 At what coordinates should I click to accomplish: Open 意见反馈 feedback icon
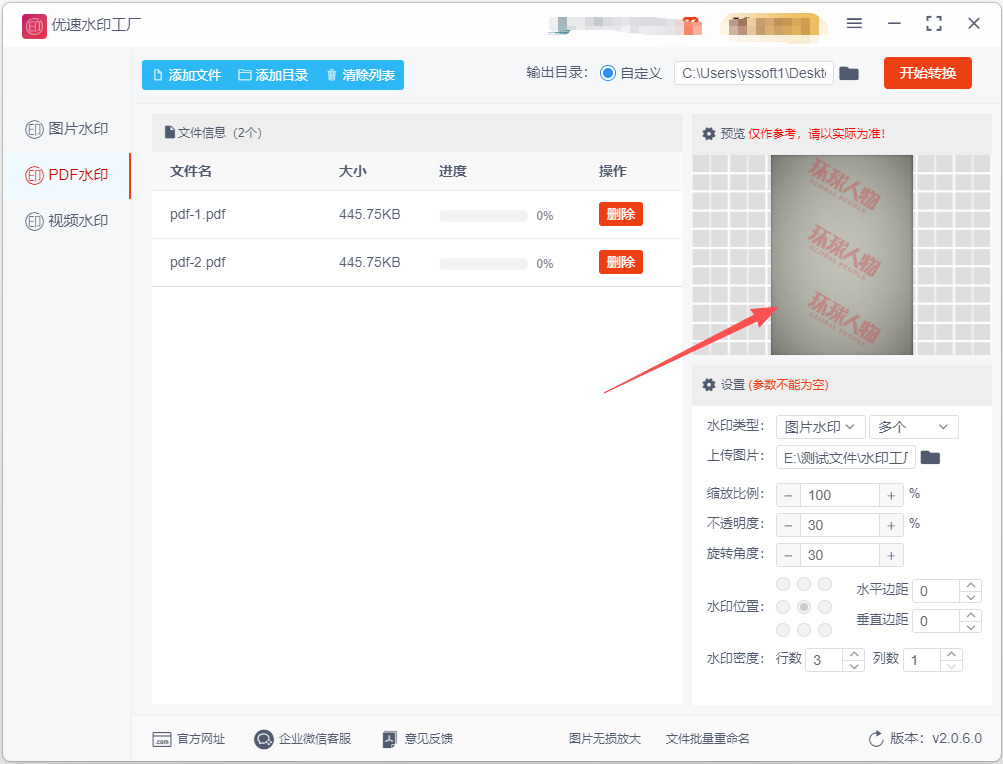[x=389, y=739]
